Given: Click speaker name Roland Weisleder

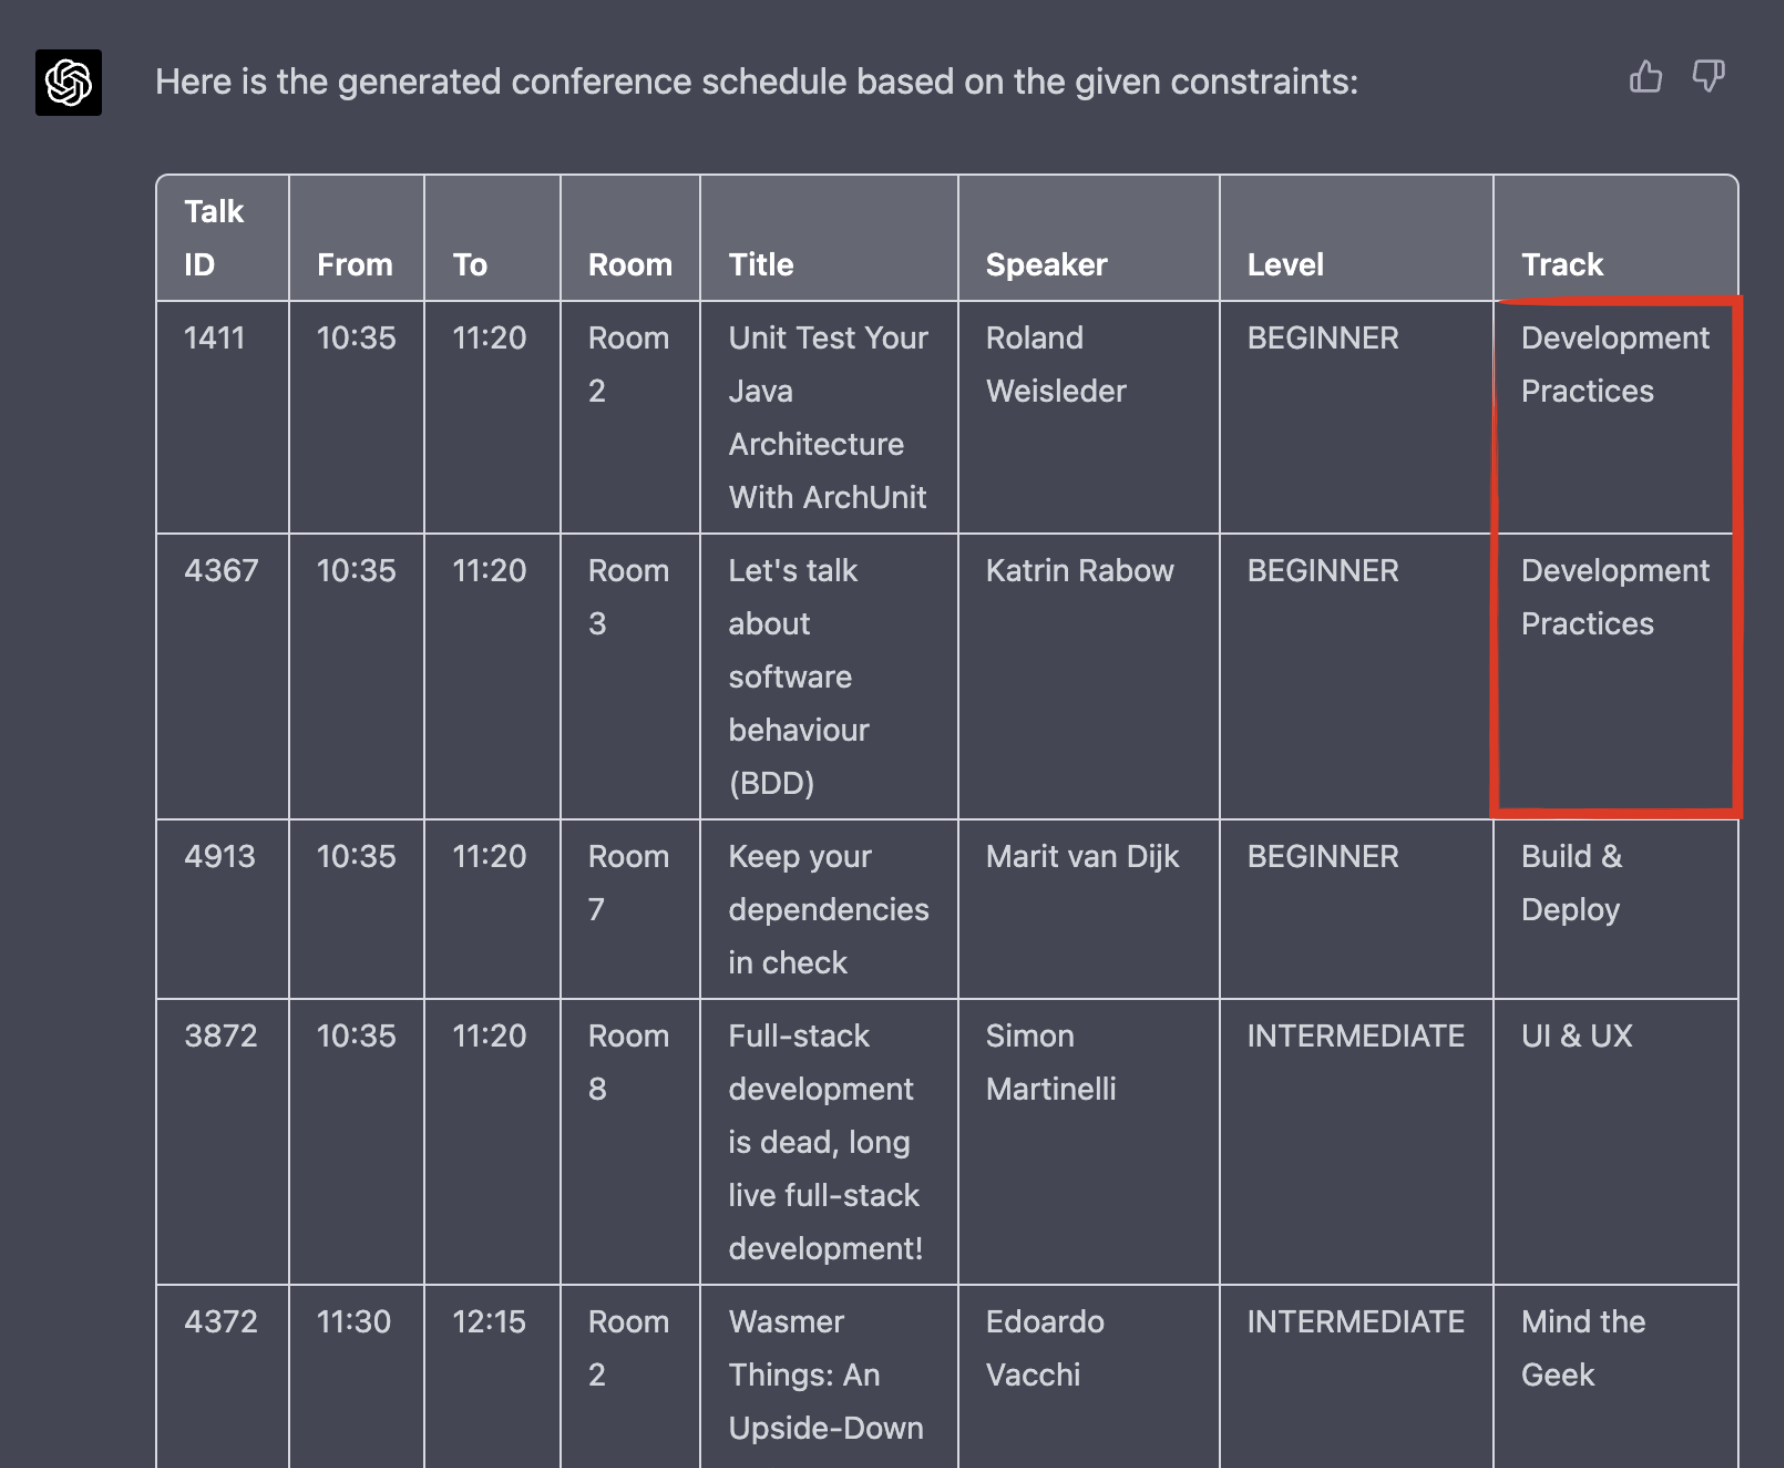Looking at the screenshot, I should (1055, 364).
